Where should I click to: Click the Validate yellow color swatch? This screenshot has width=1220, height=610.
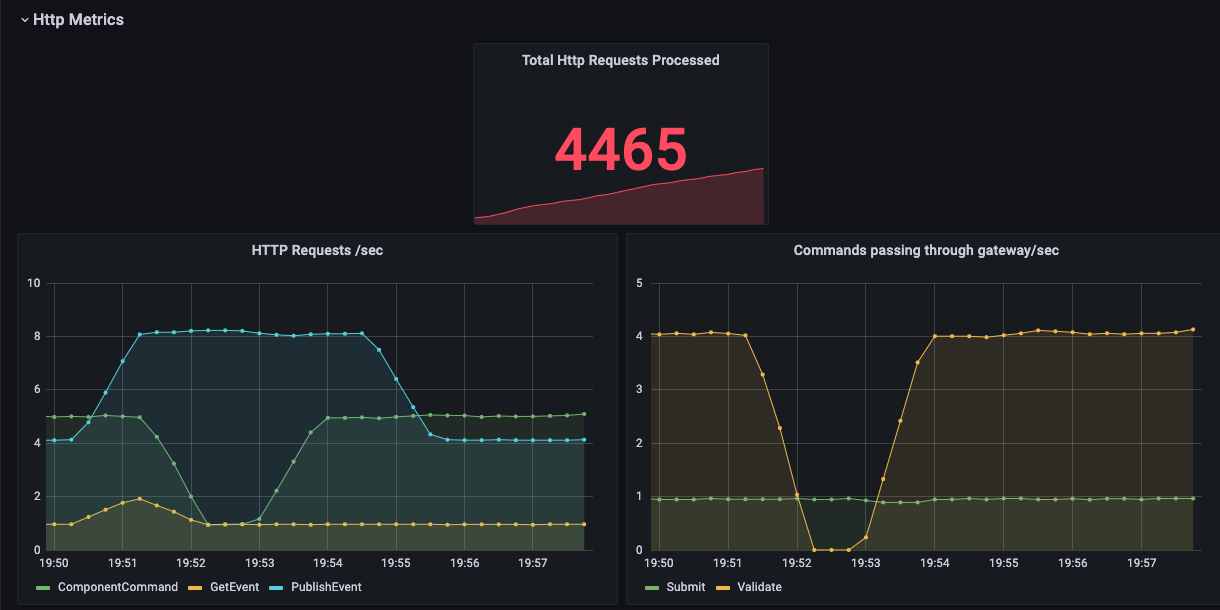coord(725,587)
